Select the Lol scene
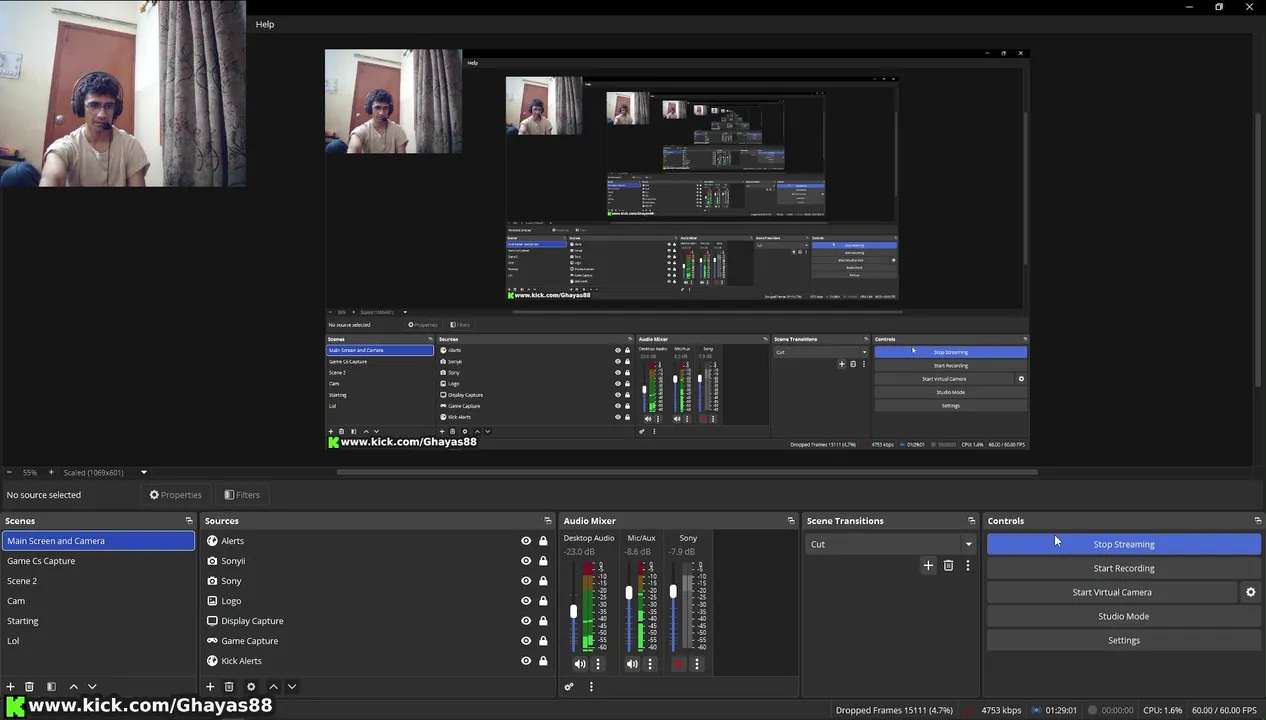The width and height of the screenshot is (1266, 720). pyautogui.click(x=99, y=641)
